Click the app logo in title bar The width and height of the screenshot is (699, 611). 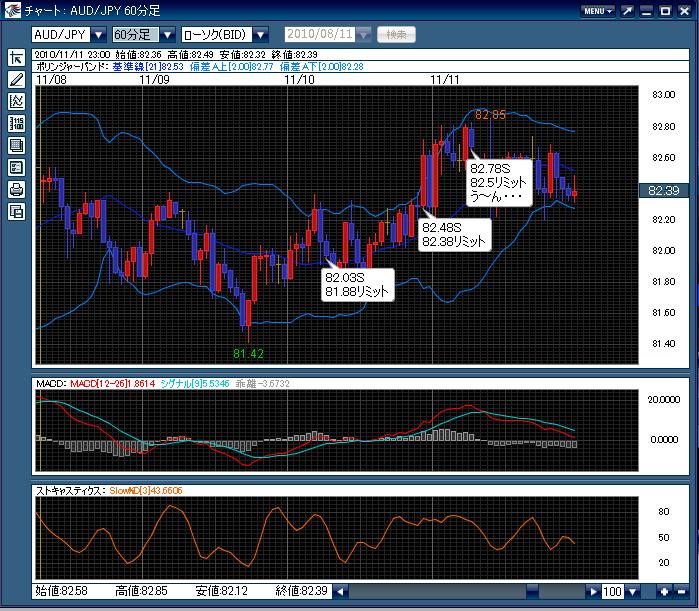coord(12,10)
